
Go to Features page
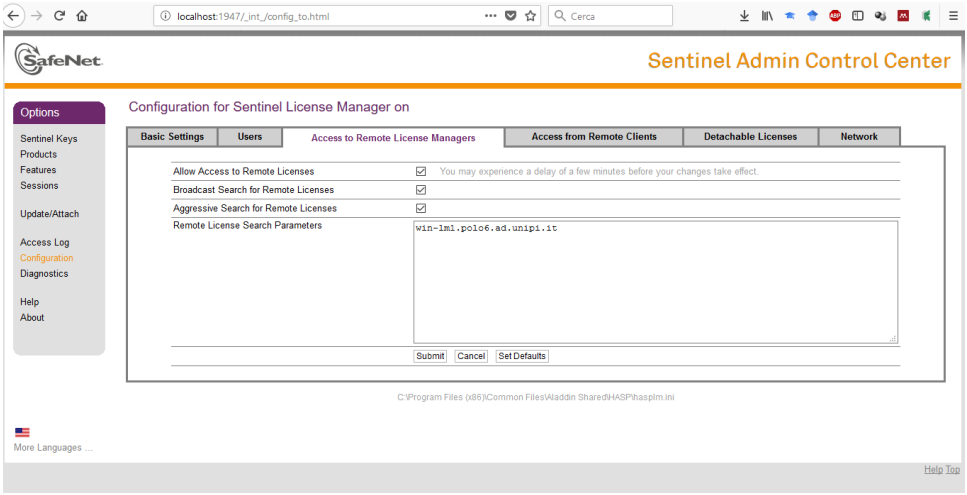coord(38,170)
